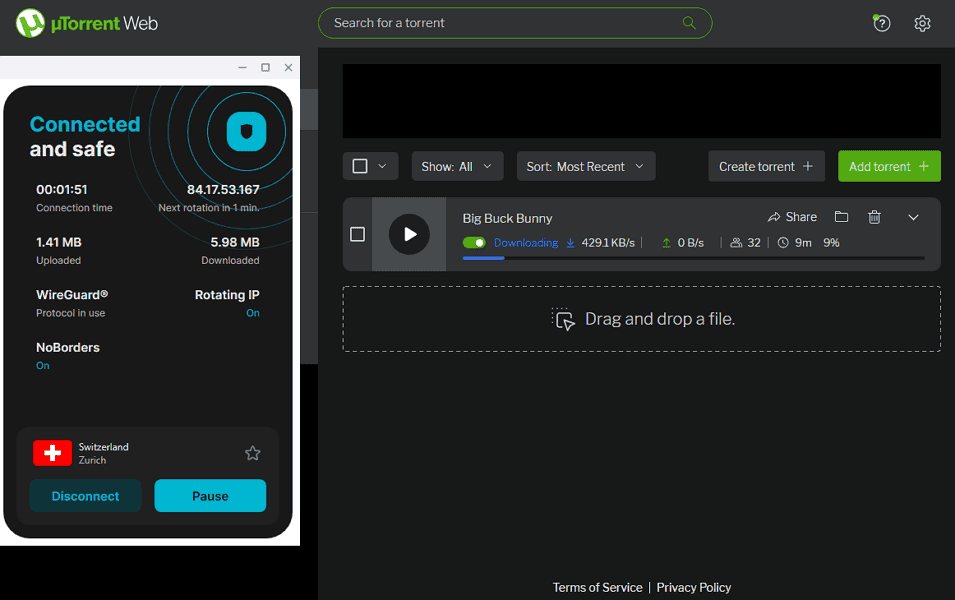Click the Create torrent button
This screenshot has width=955, height=600.
pos(766,166)
